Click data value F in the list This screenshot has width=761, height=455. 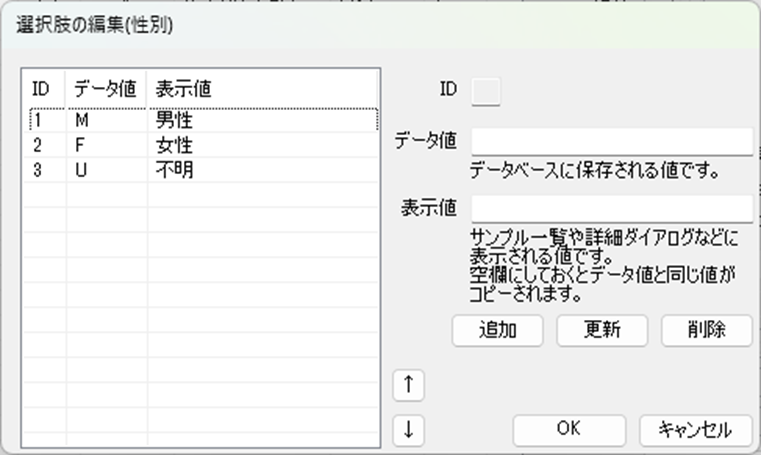[81, 145]
